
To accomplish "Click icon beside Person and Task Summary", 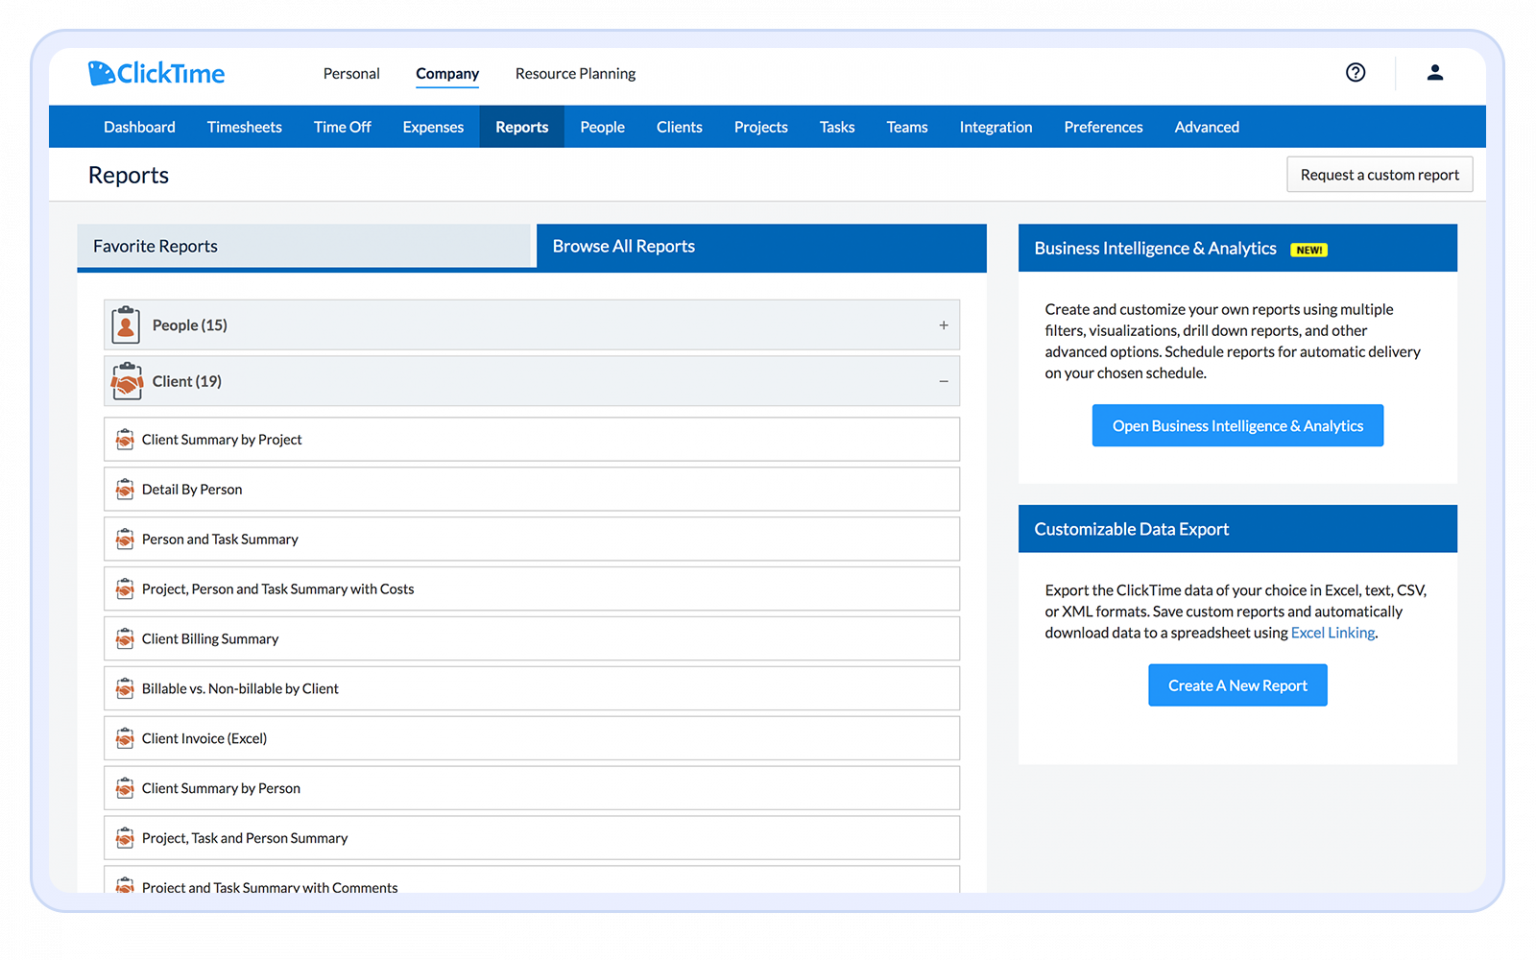I will (125, 539).
